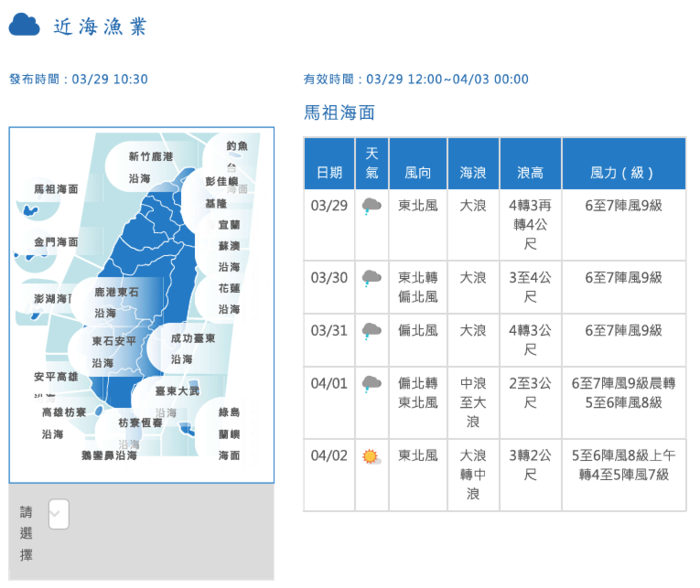Select 成功臺東沿海 region on the map
This screenshot has width=700, height=588.
click(192, 349)
